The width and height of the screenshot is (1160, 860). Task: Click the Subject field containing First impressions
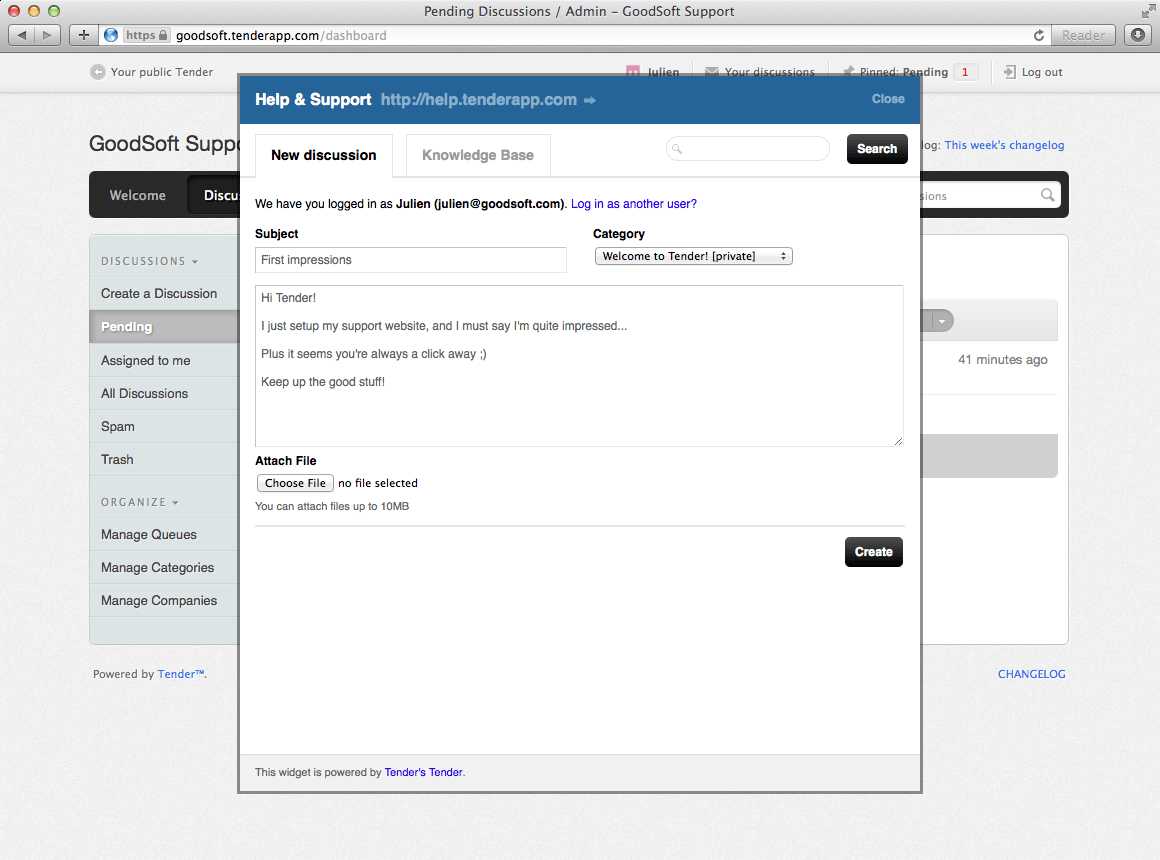[x=411, y=260]
